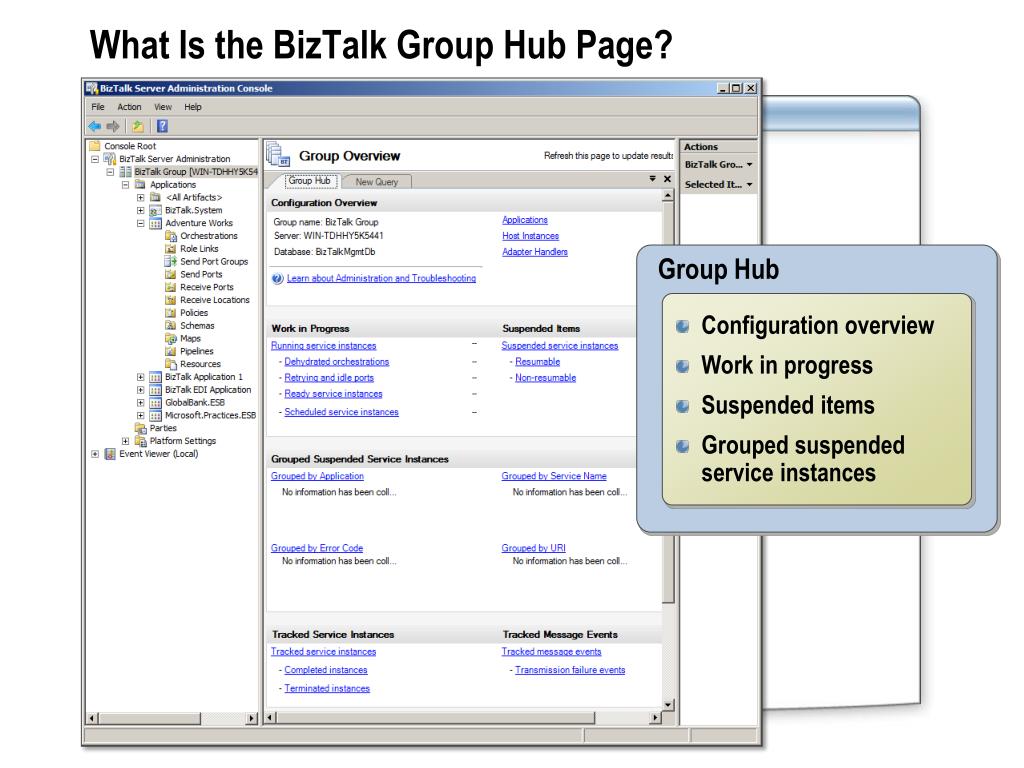
Task: Open the tab list dropdown arrow
Action: click(x=652, y=178)
